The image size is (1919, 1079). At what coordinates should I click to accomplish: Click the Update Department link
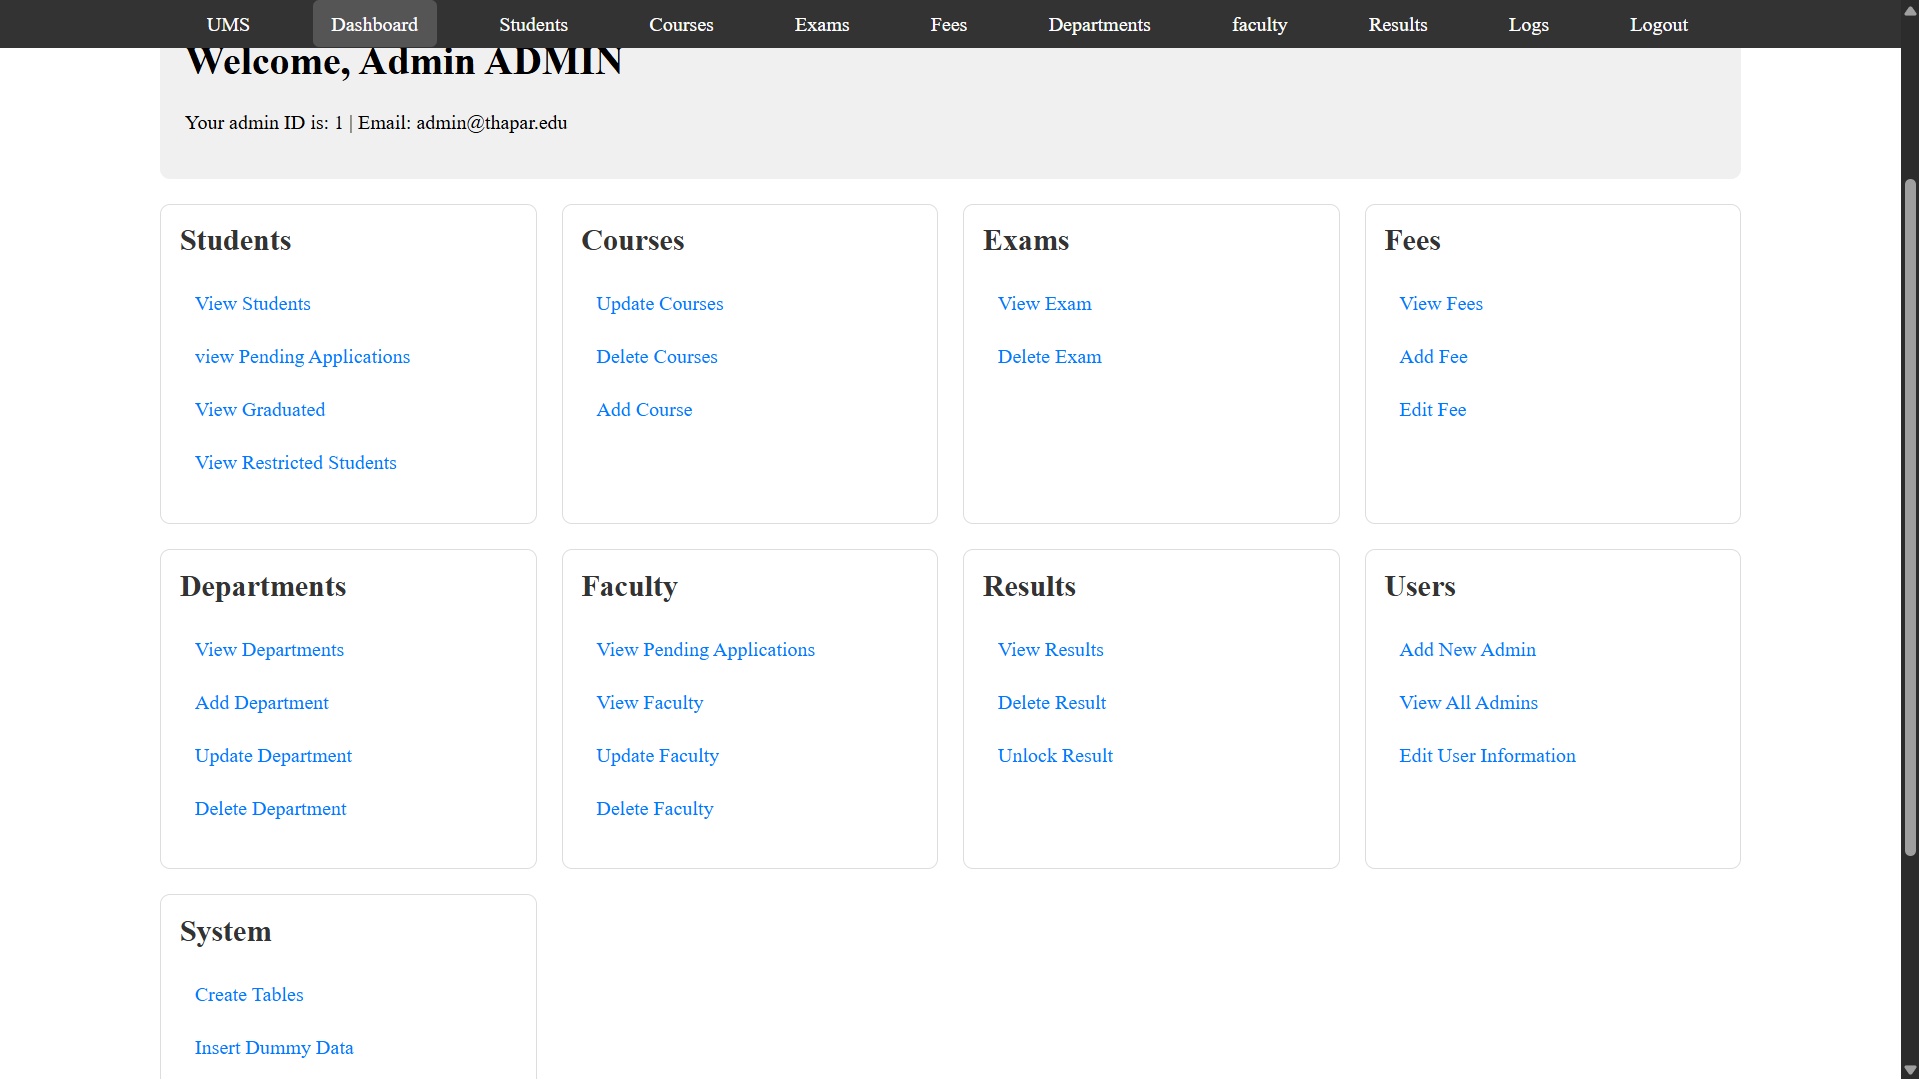[273, 755]
